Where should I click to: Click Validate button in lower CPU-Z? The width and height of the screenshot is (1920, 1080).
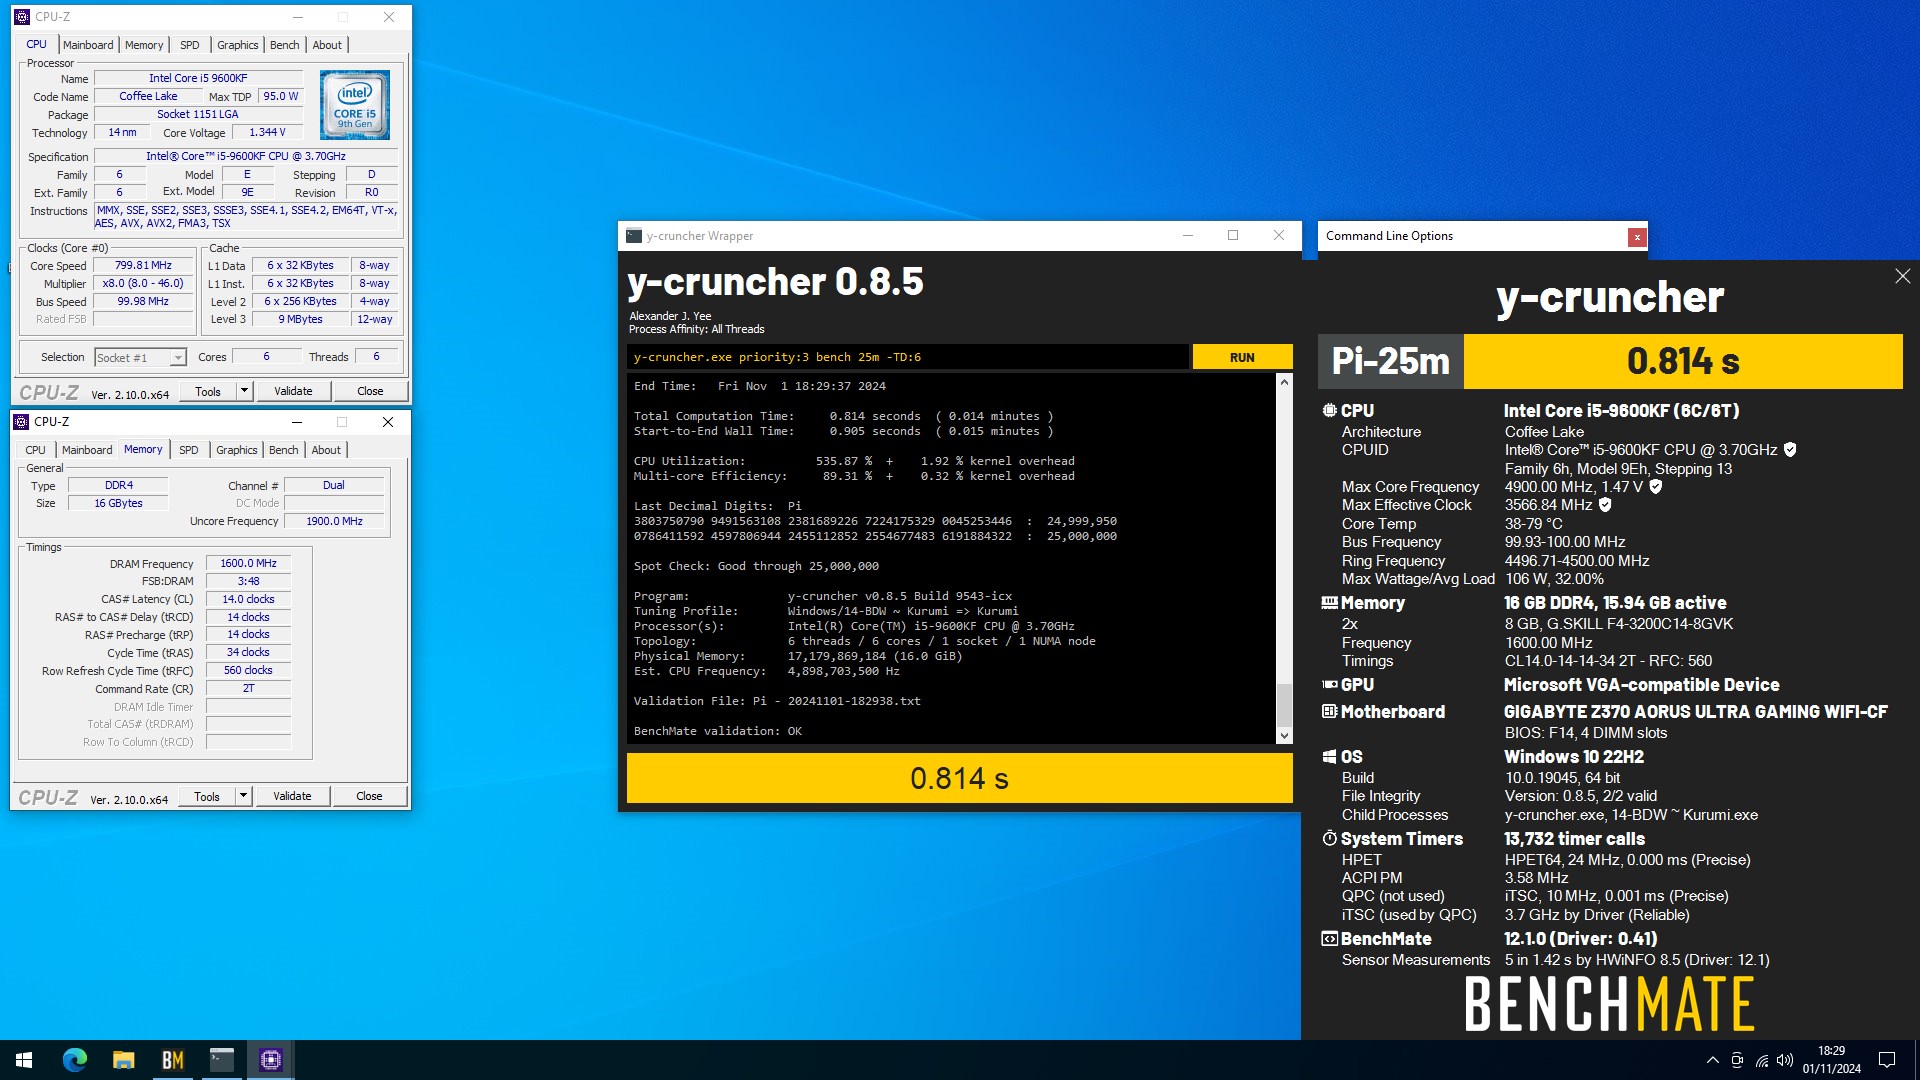pyautogui.click(x=292, y=796)
